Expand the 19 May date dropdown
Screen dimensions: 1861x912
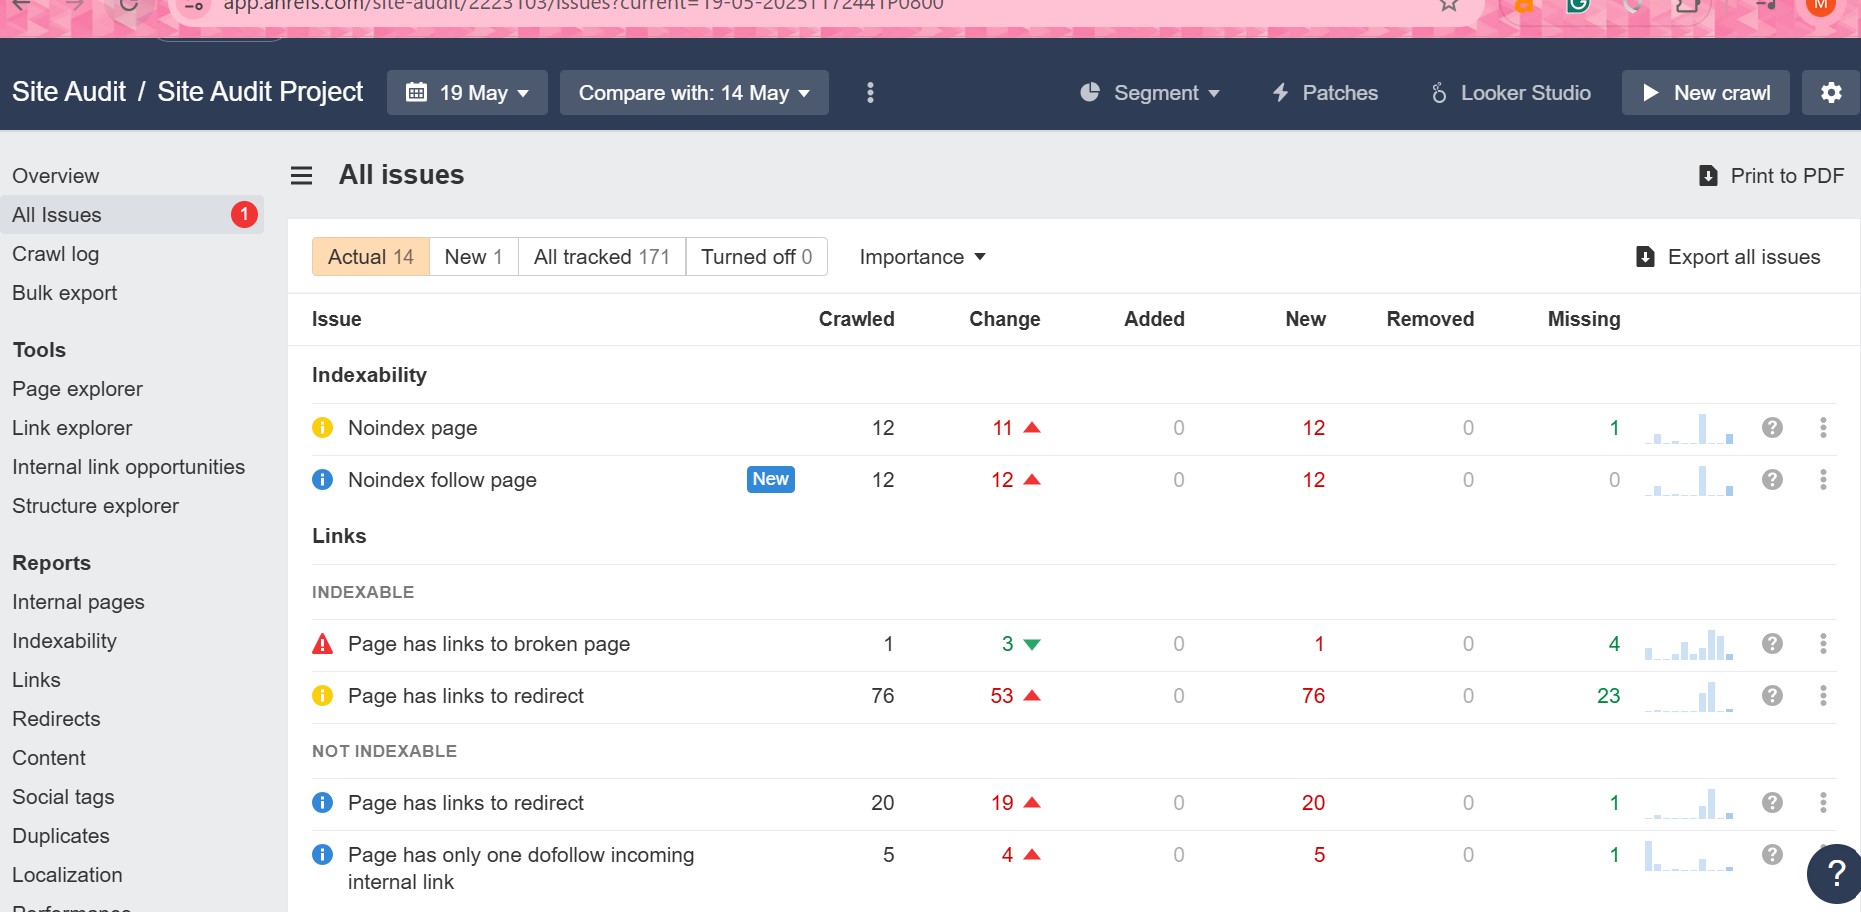pos(467,93)
